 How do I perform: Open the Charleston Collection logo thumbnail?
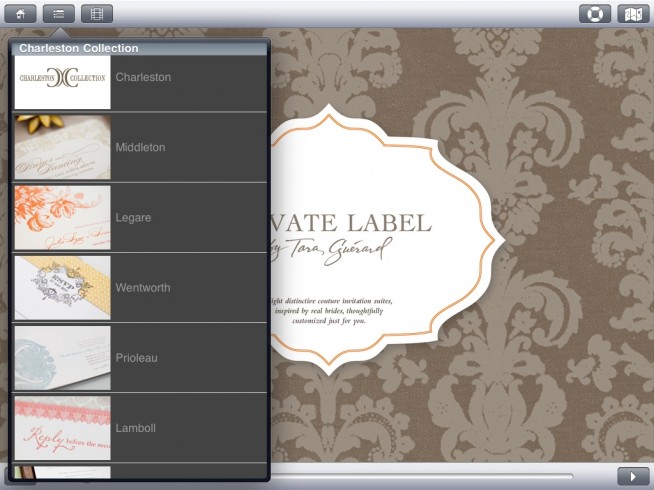(x=63, y=82)
